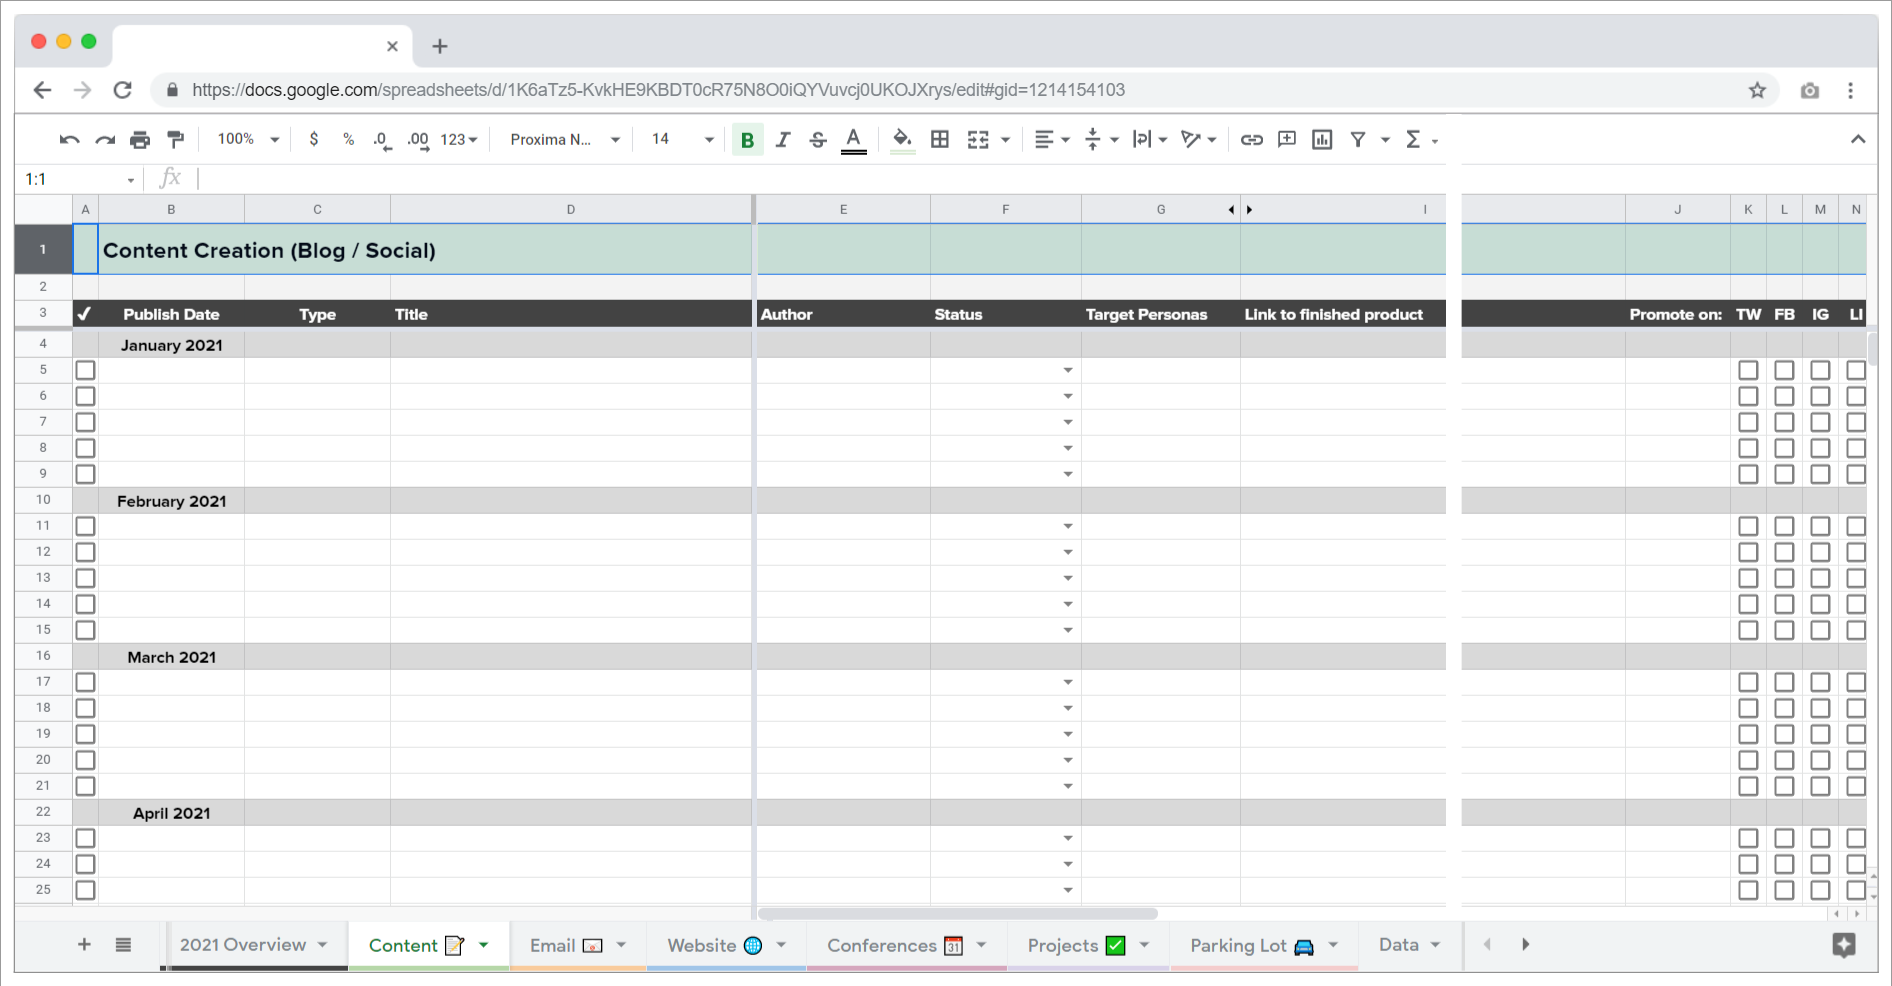The height and width of the screenshot is (986, 1892).
Task: Open Status dropdown in row 23
Action: point(1068,838)
